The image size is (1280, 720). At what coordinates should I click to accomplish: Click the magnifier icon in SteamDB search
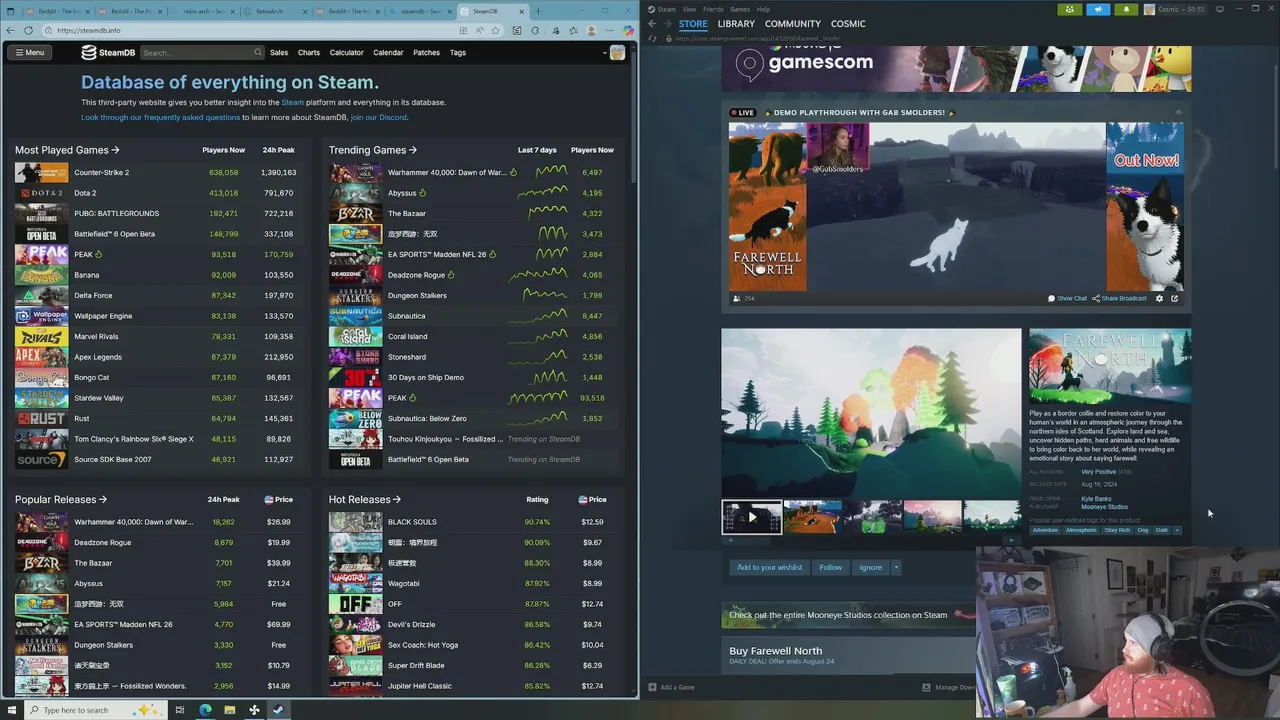click(258, 52)
